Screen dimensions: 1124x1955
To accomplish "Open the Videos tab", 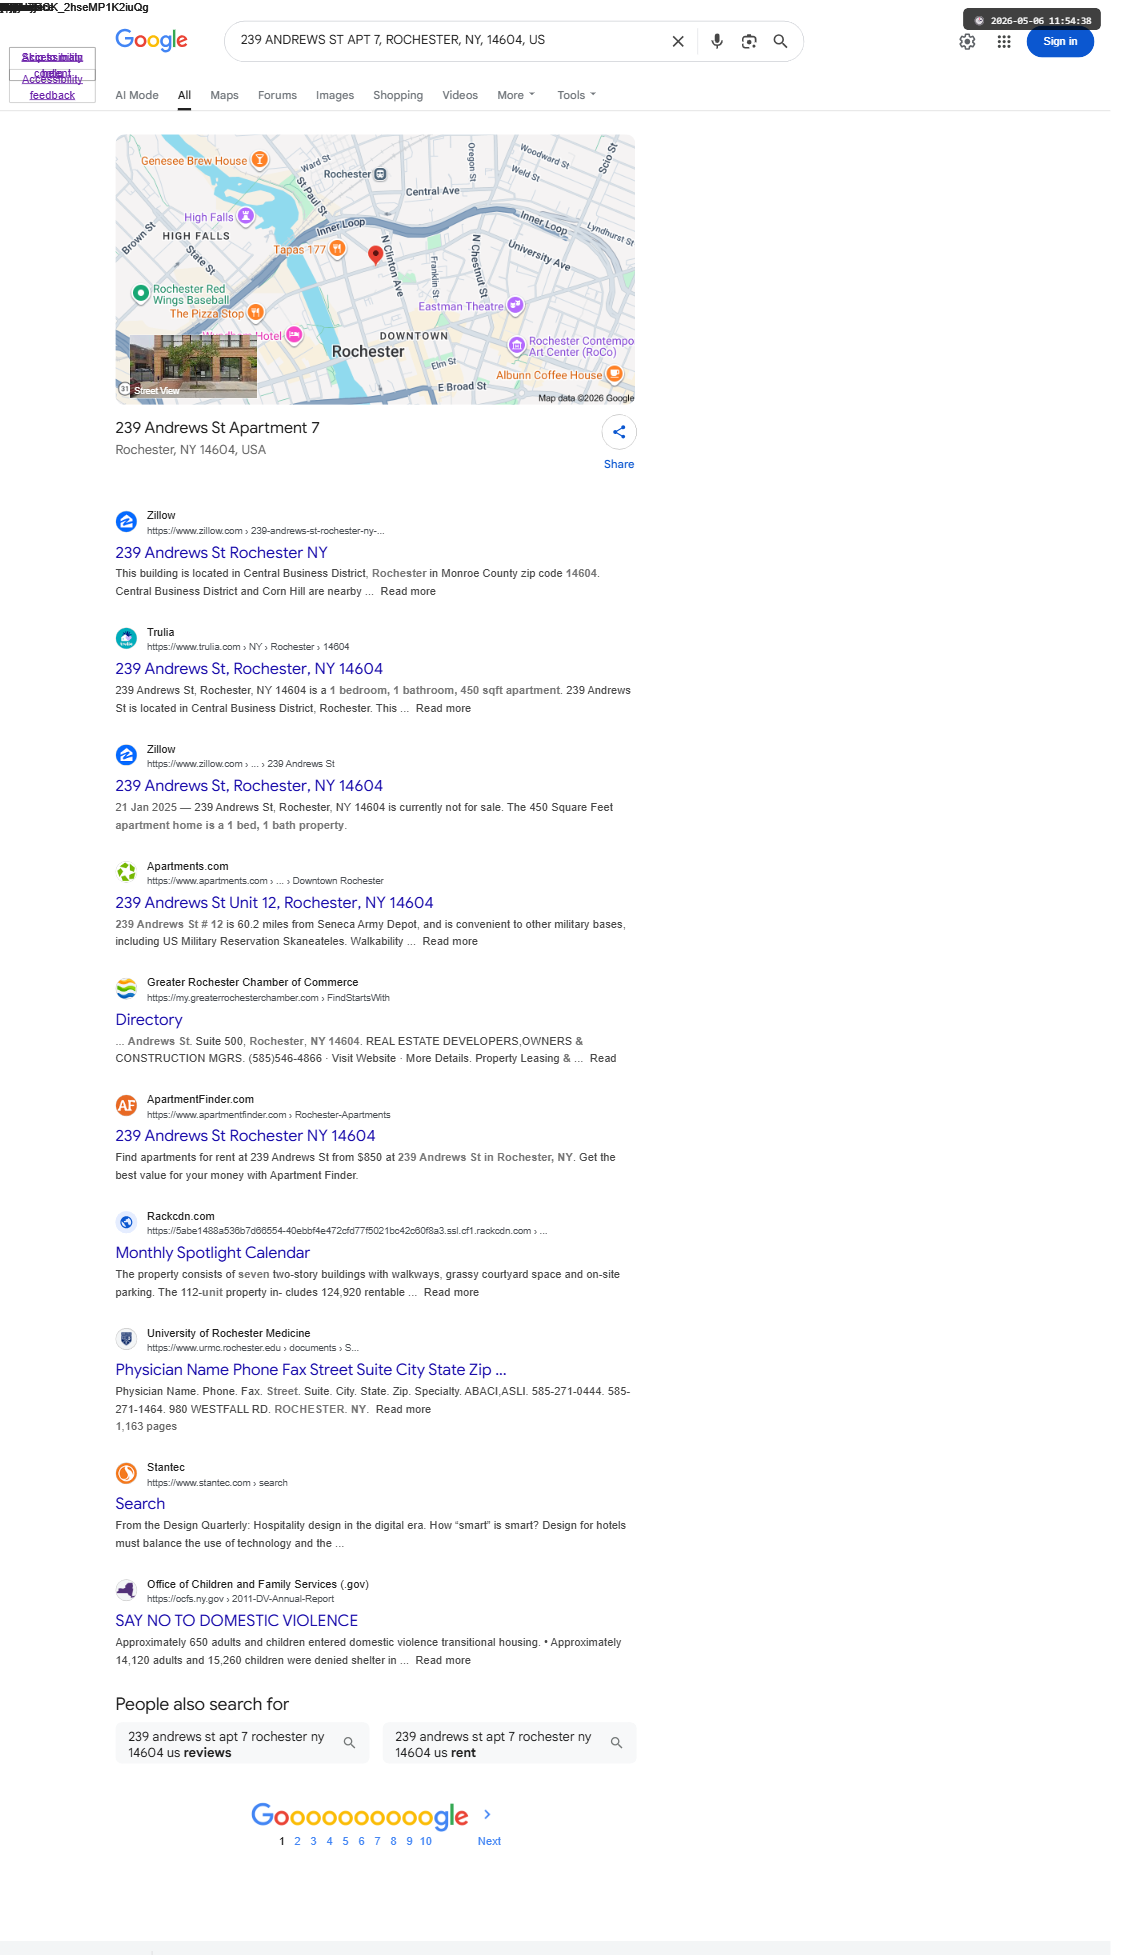I will click(460, 95).
